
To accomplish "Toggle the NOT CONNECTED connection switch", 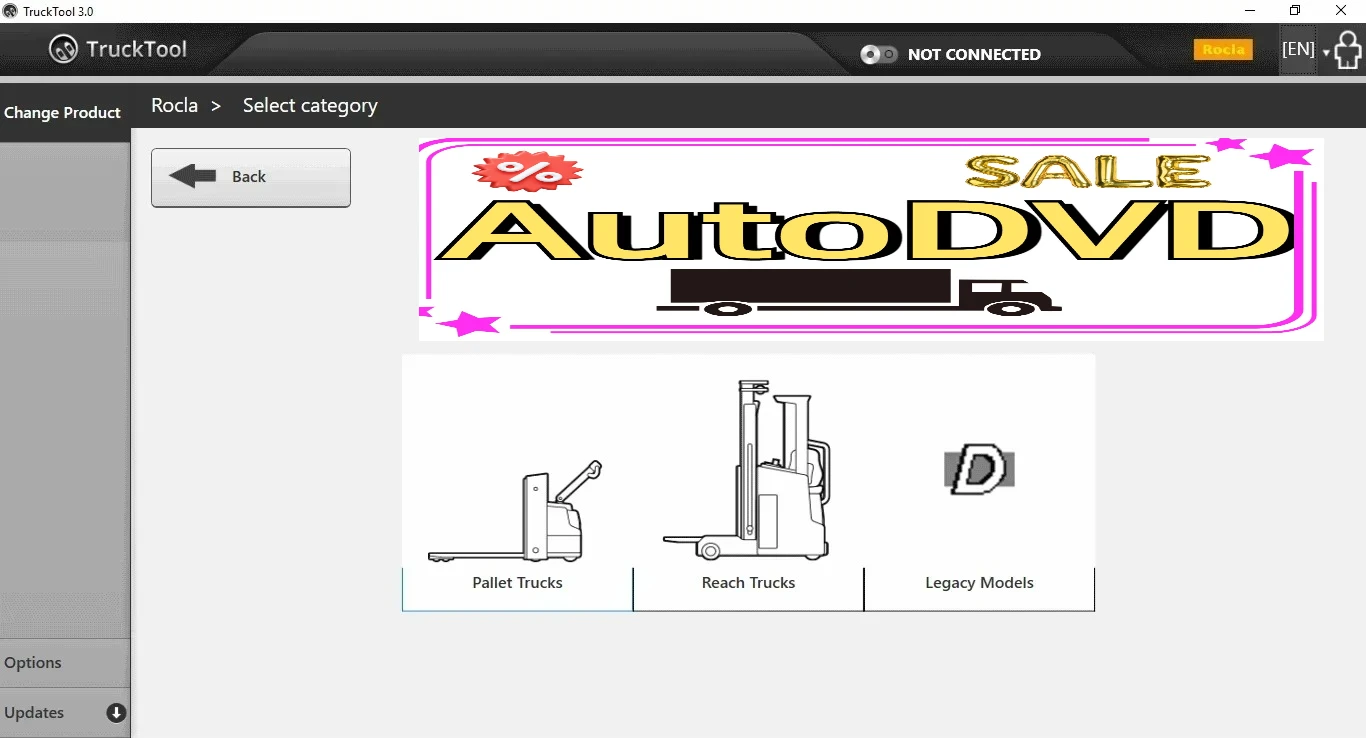I will 879,54.
